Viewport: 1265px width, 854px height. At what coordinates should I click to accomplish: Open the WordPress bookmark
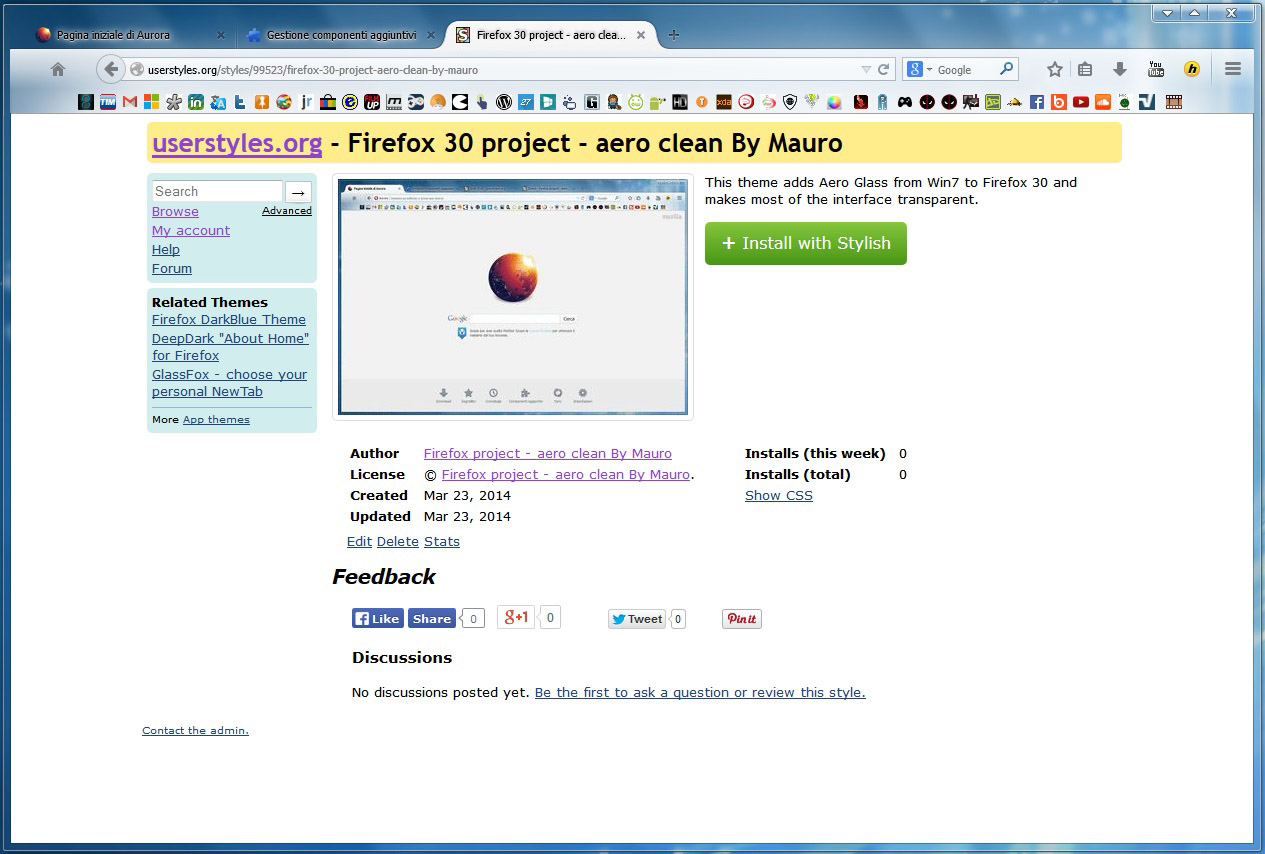pos(504,101)
